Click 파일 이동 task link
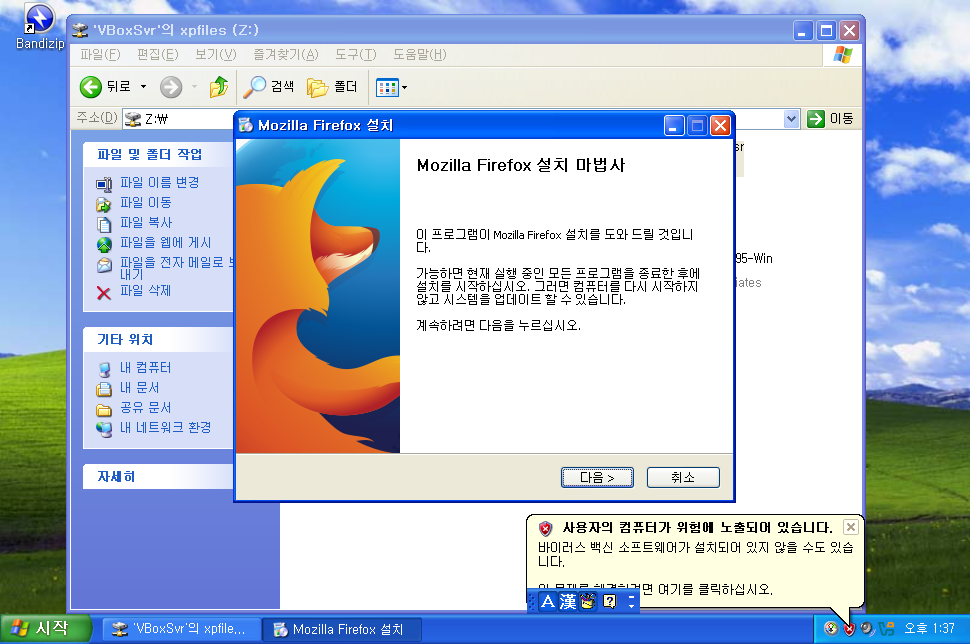This screenshot has width=970, height=644. (145, 202)
